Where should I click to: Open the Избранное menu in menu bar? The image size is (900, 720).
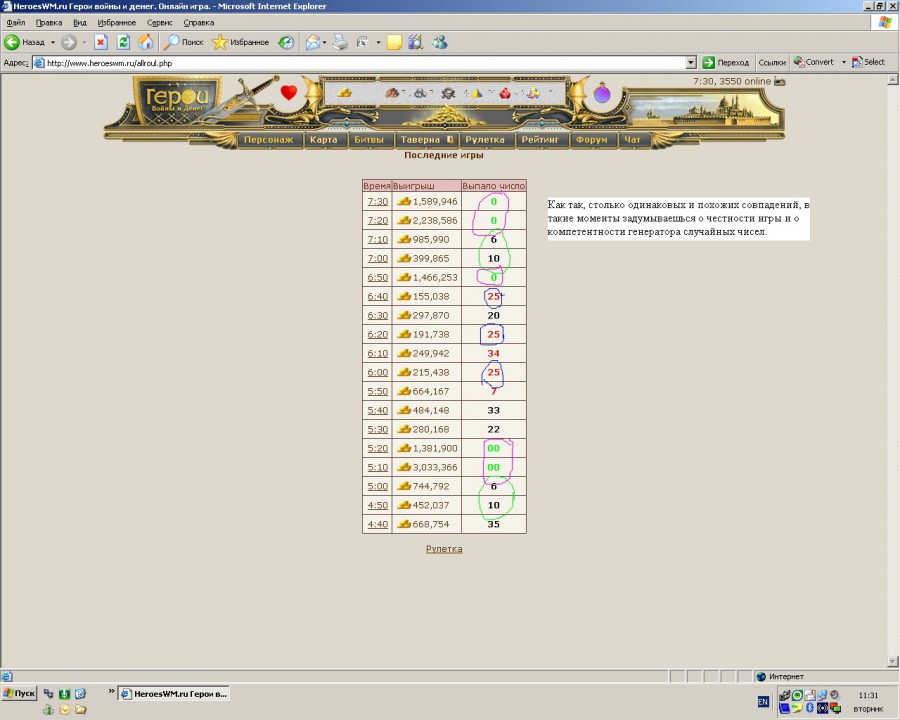(x=117, y=22)
